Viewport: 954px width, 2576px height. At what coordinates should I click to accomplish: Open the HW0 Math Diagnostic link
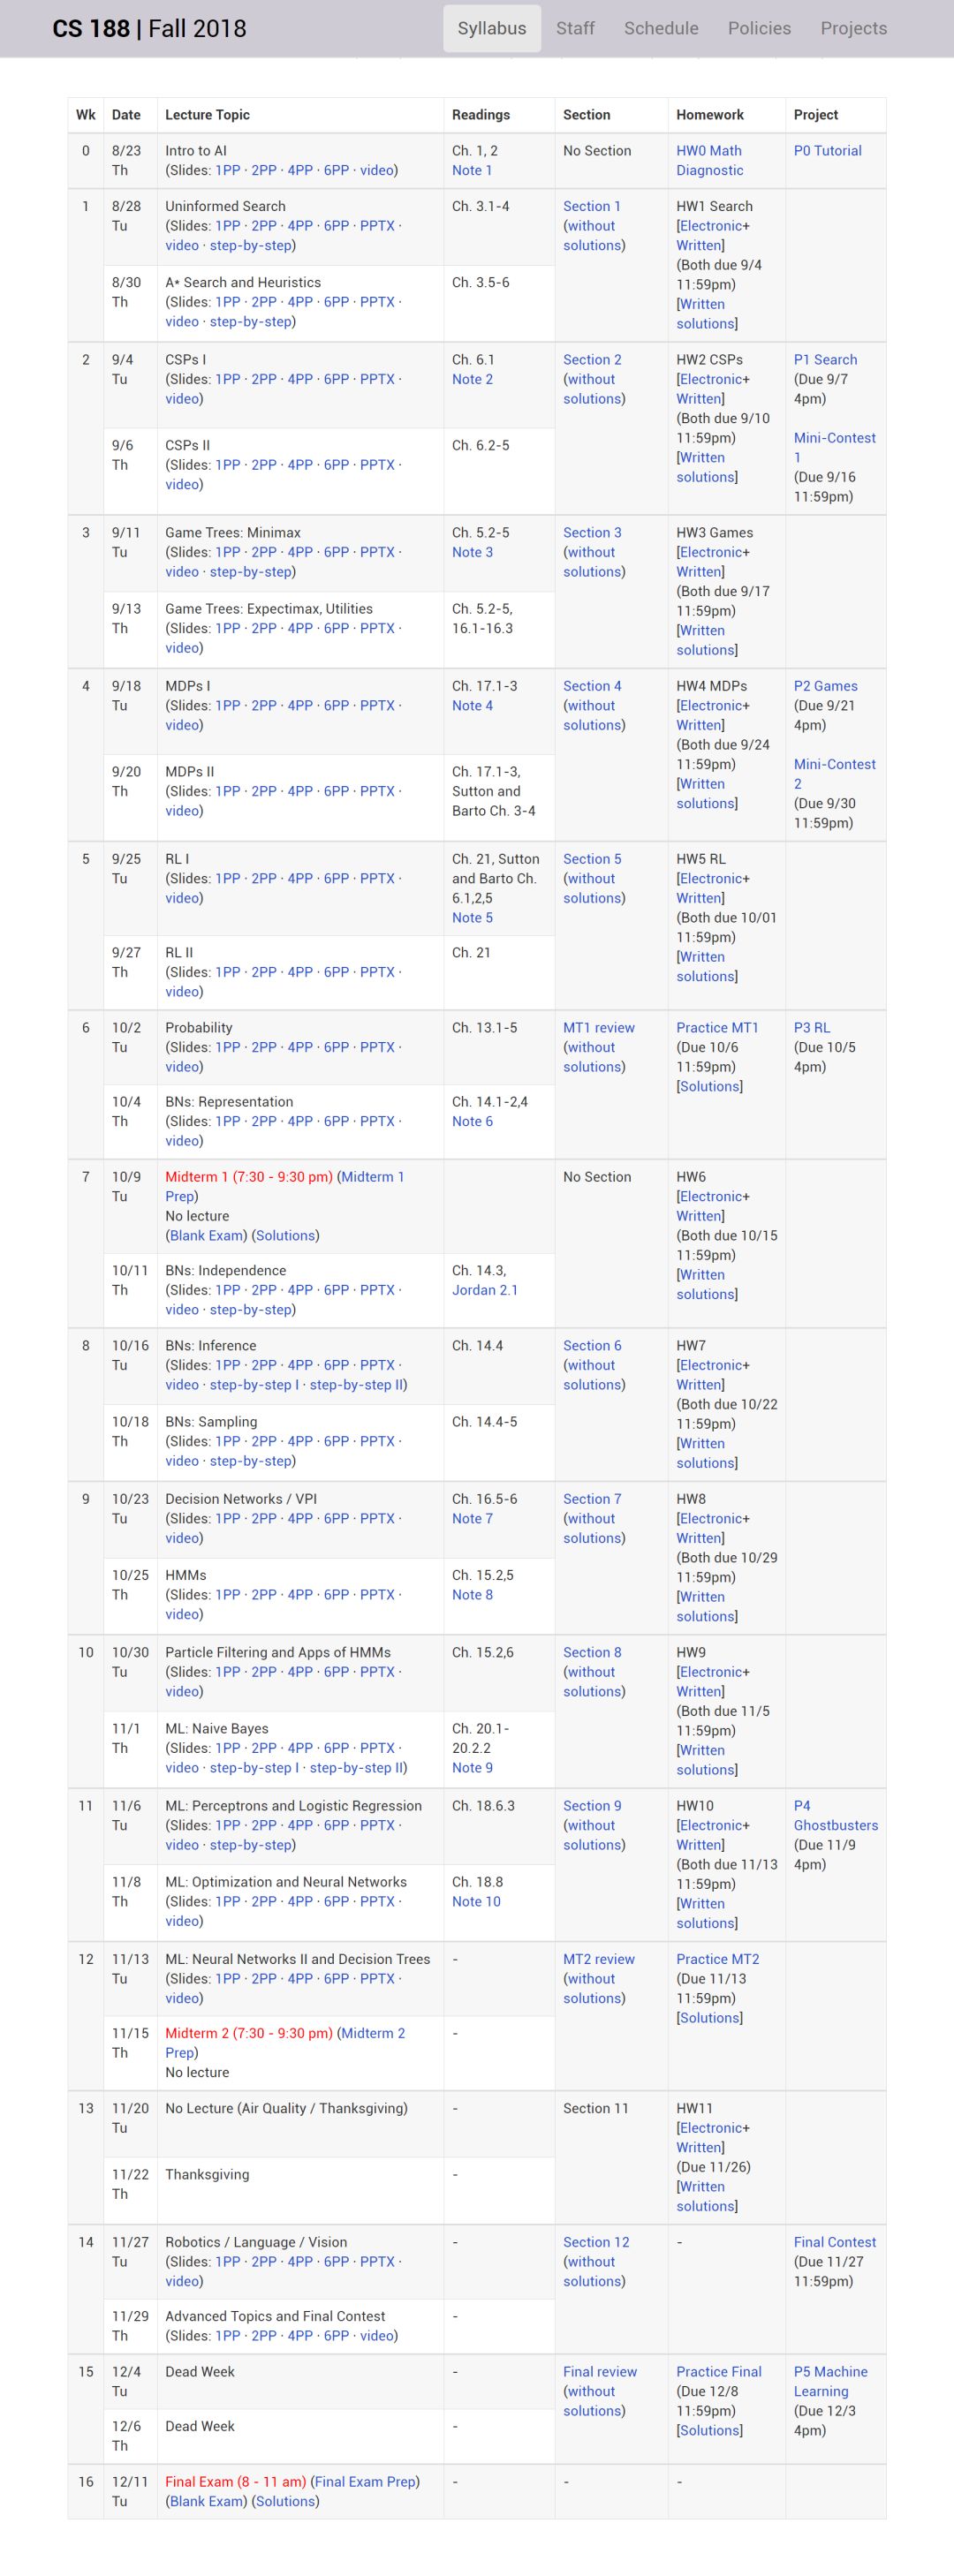pyautogui.click(x=708, y=160)
